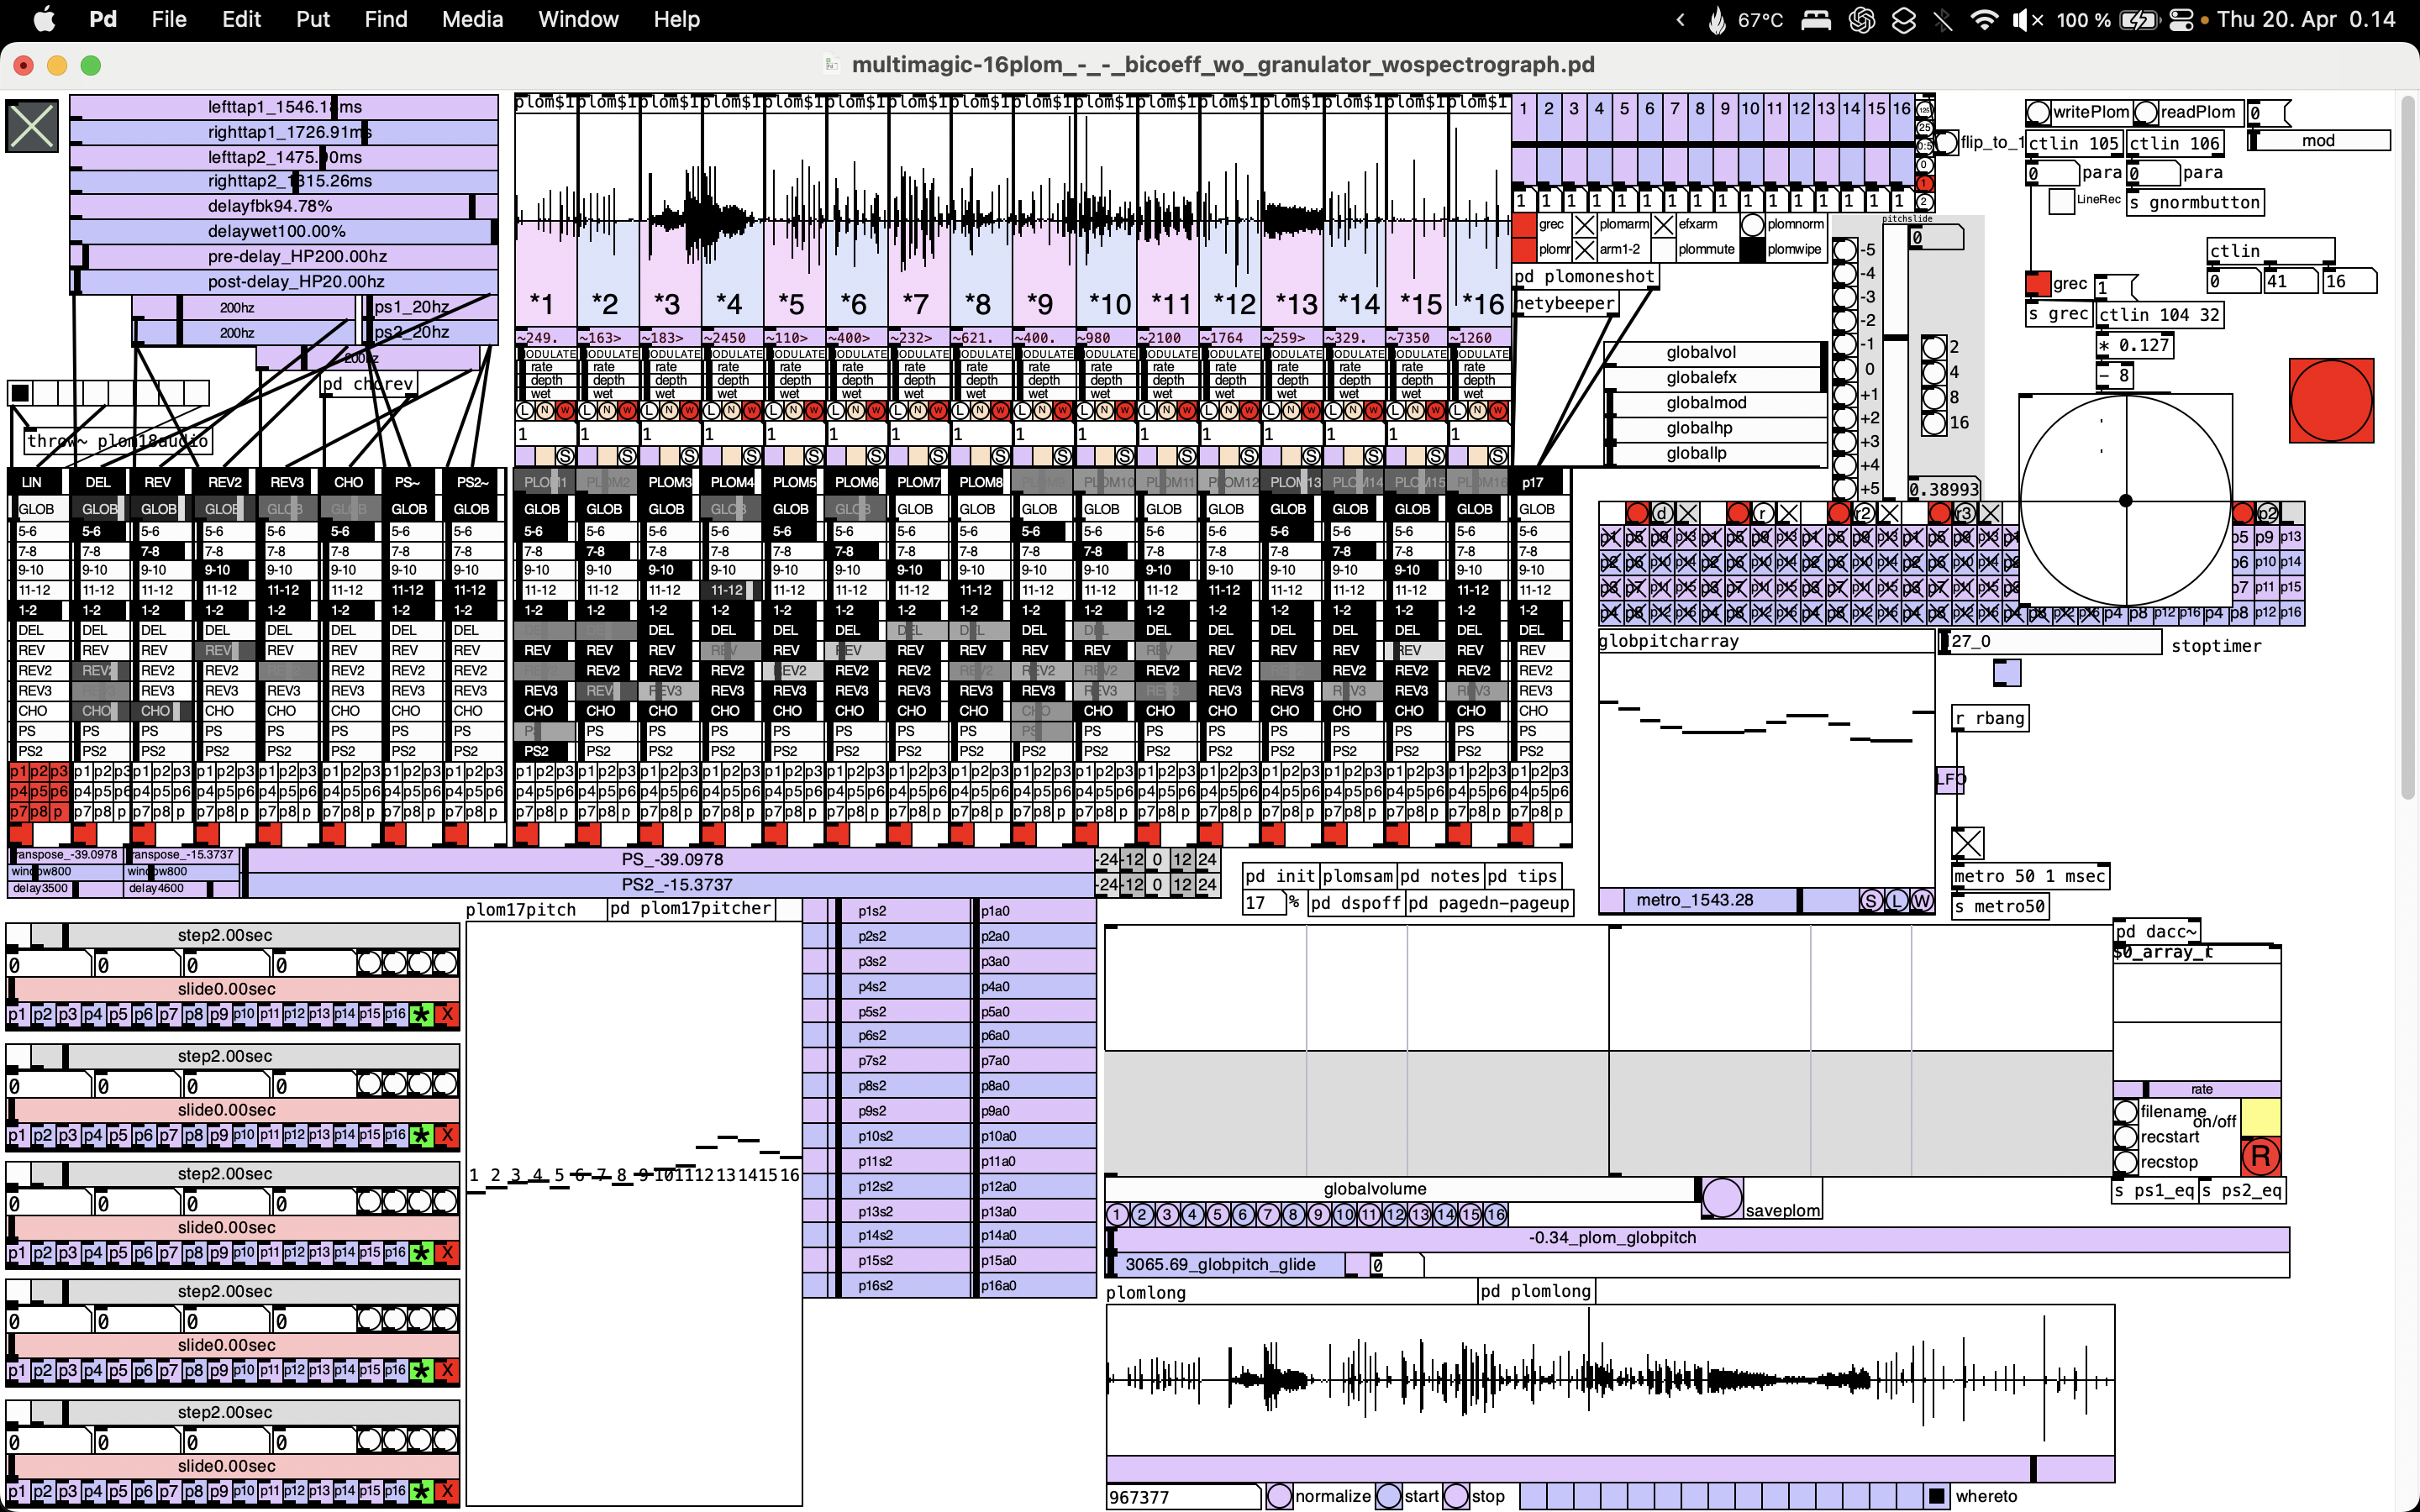Toggle the DEL cell in the PLOM3 column
The width and height of the screenshot is (2420, 1512).
pos(668,630)
